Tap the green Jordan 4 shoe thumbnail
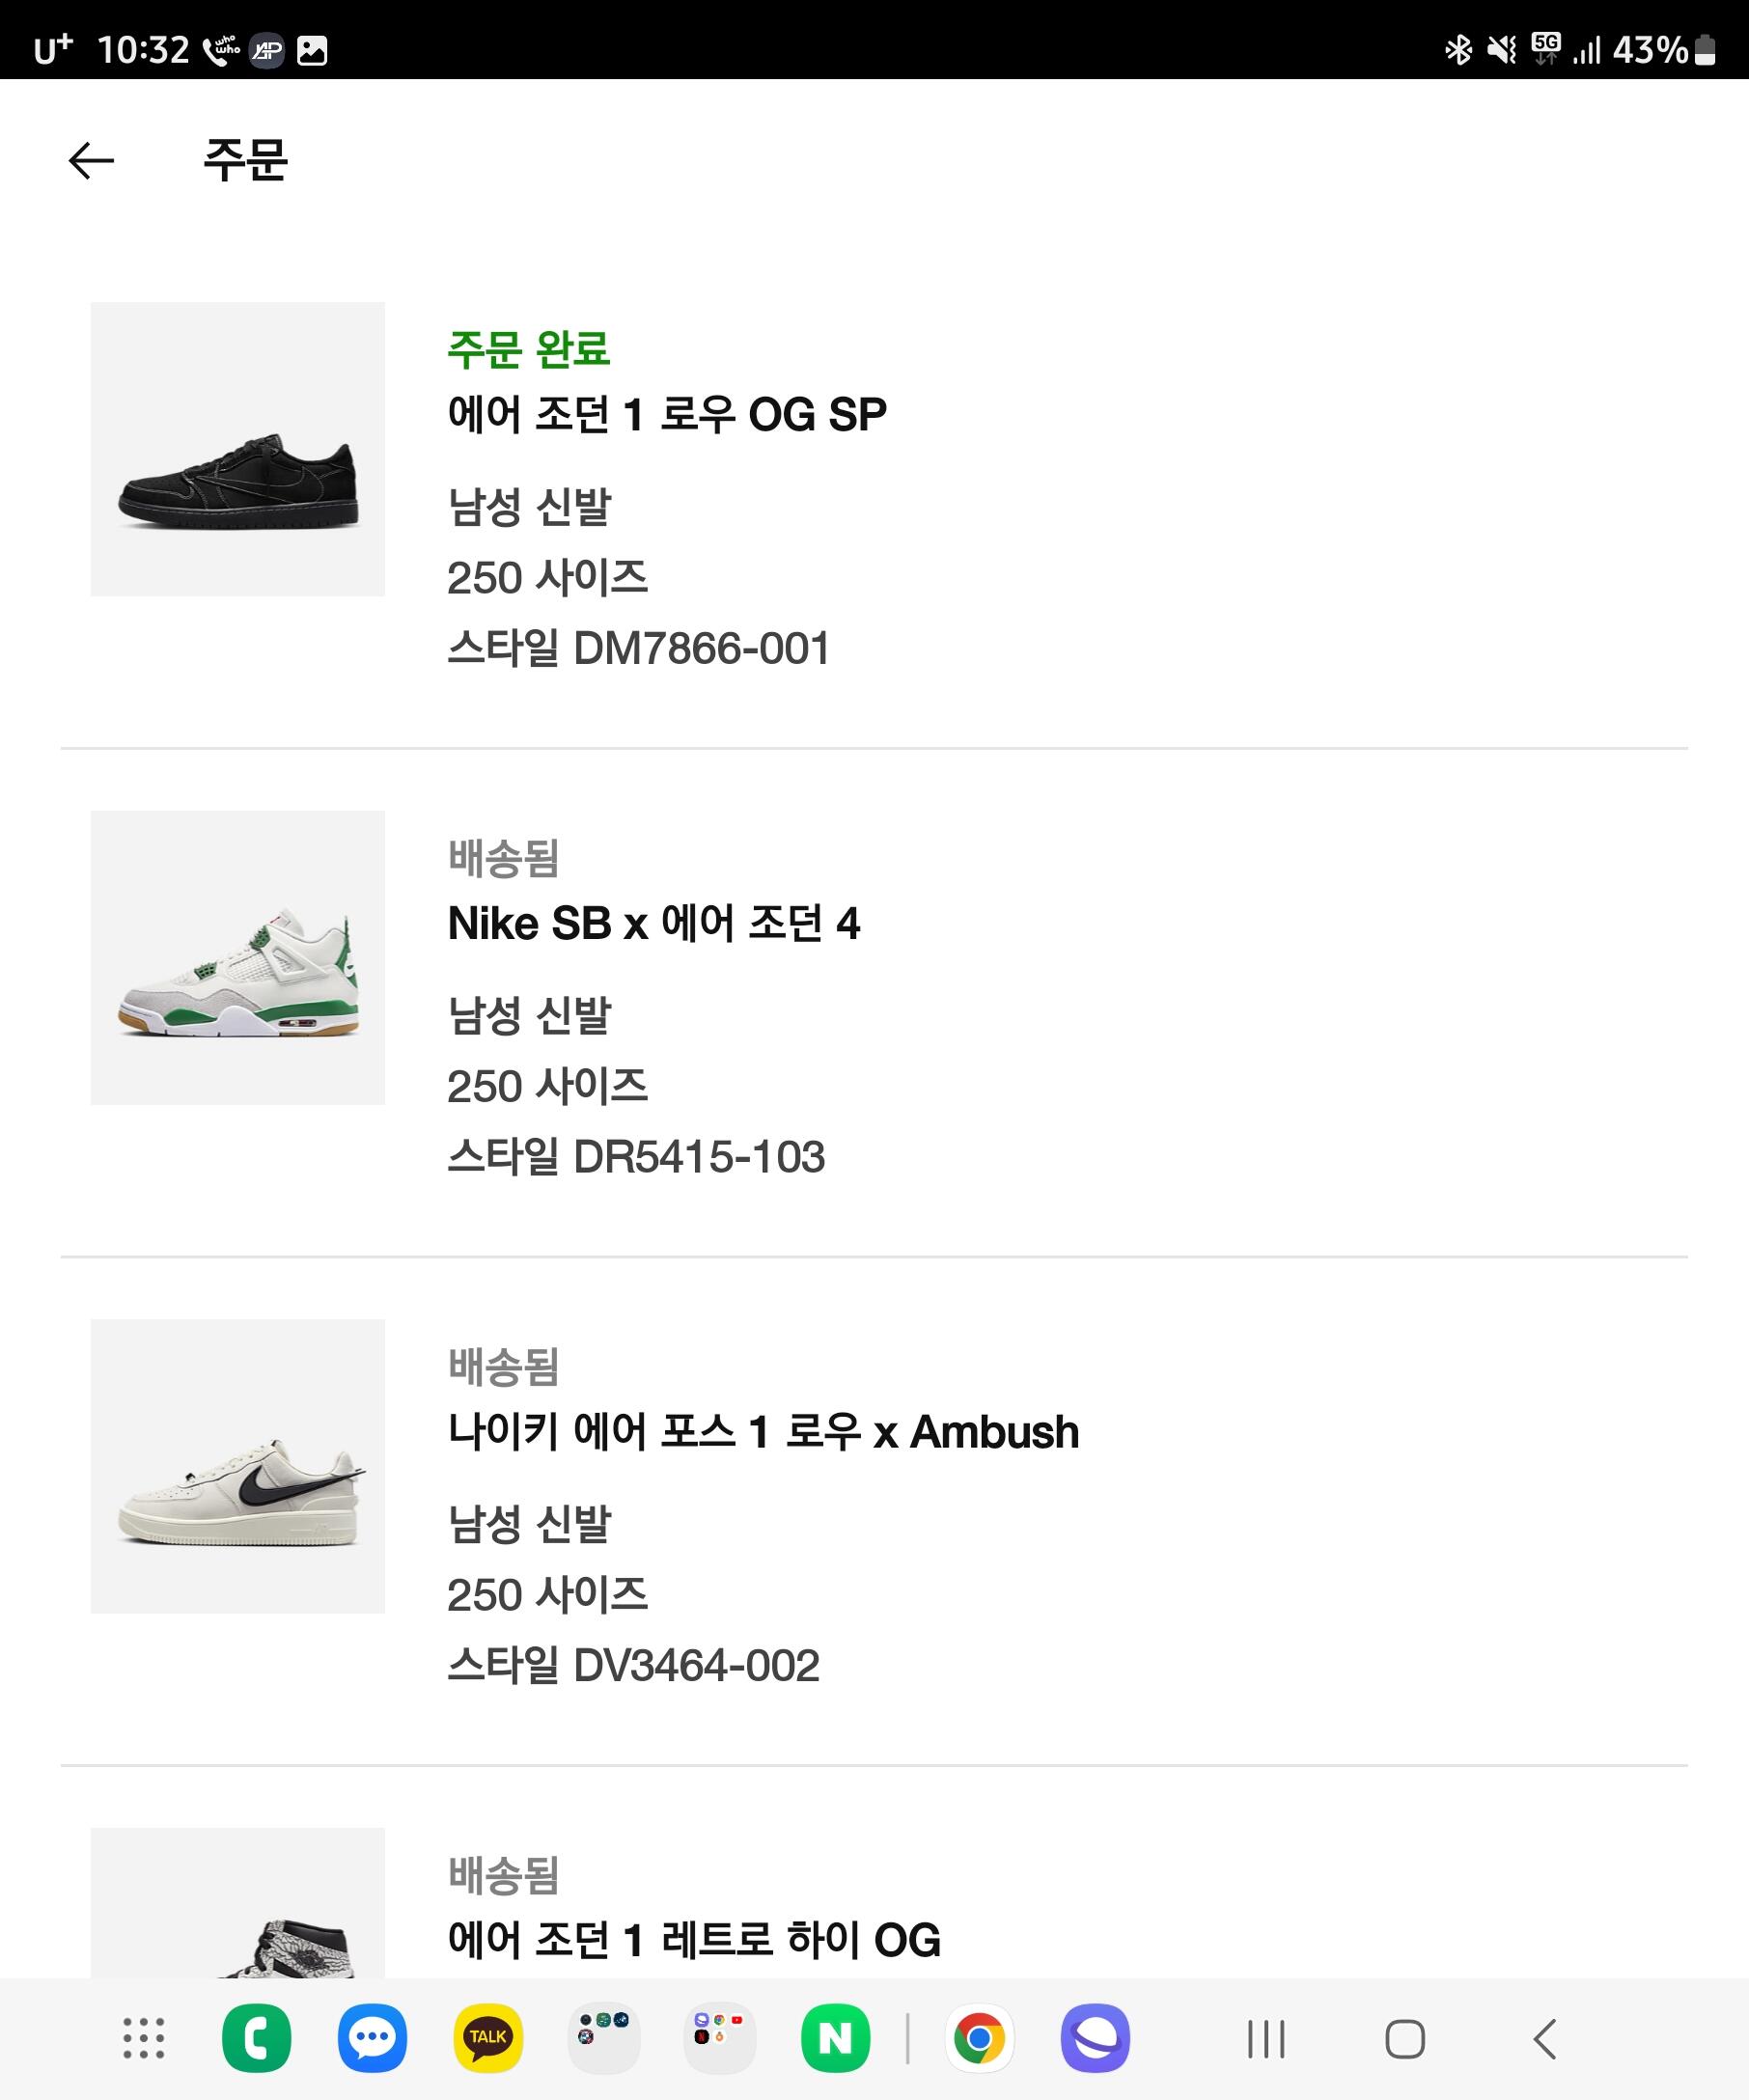This screenshot has width=1749, height=2100. tap(238, 958)
